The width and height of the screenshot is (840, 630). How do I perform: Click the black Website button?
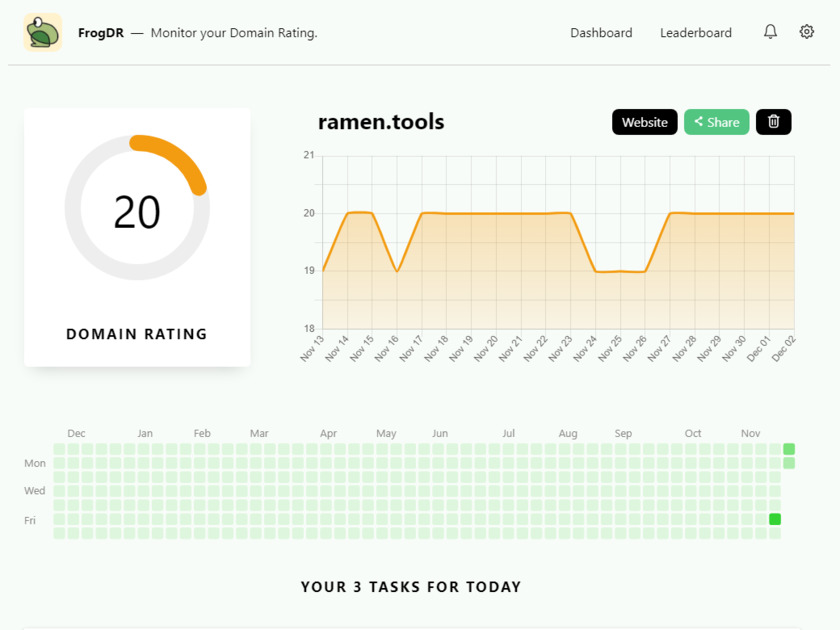pyautogui.click(x=644, y=122)
